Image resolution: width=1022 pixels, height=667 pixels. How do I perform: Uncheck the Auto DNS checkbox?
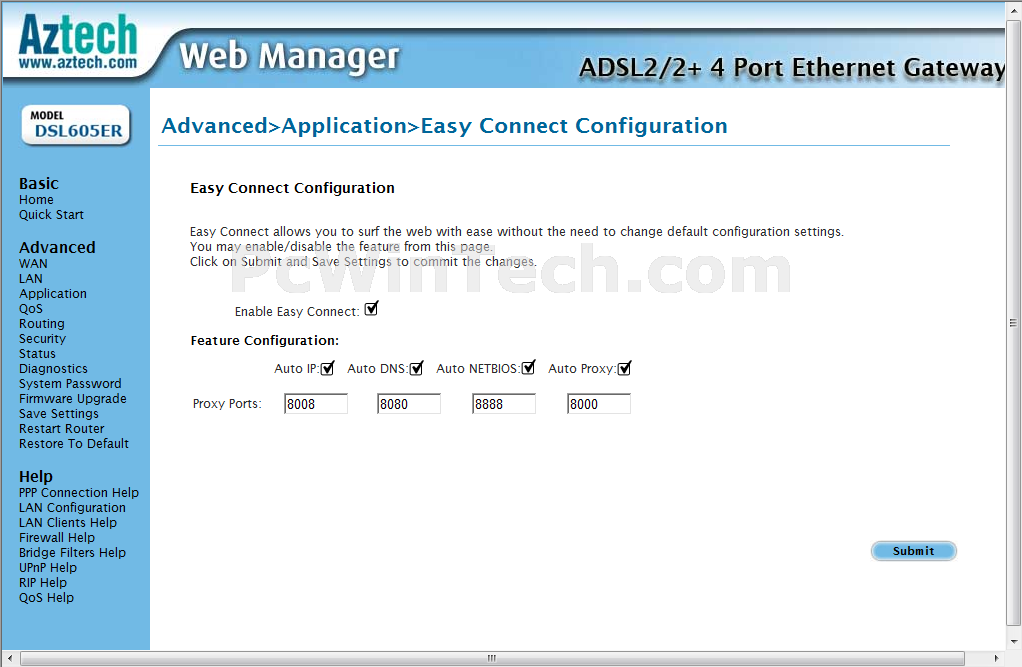[416, 368]
